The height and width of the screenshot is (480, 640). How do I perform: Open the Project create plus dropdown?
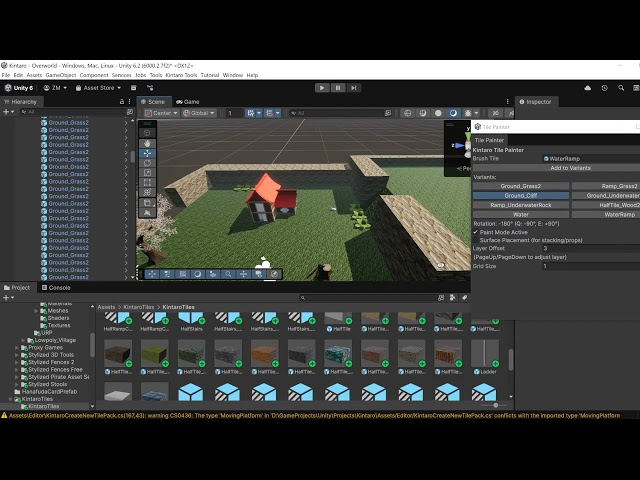click(8, 298)
